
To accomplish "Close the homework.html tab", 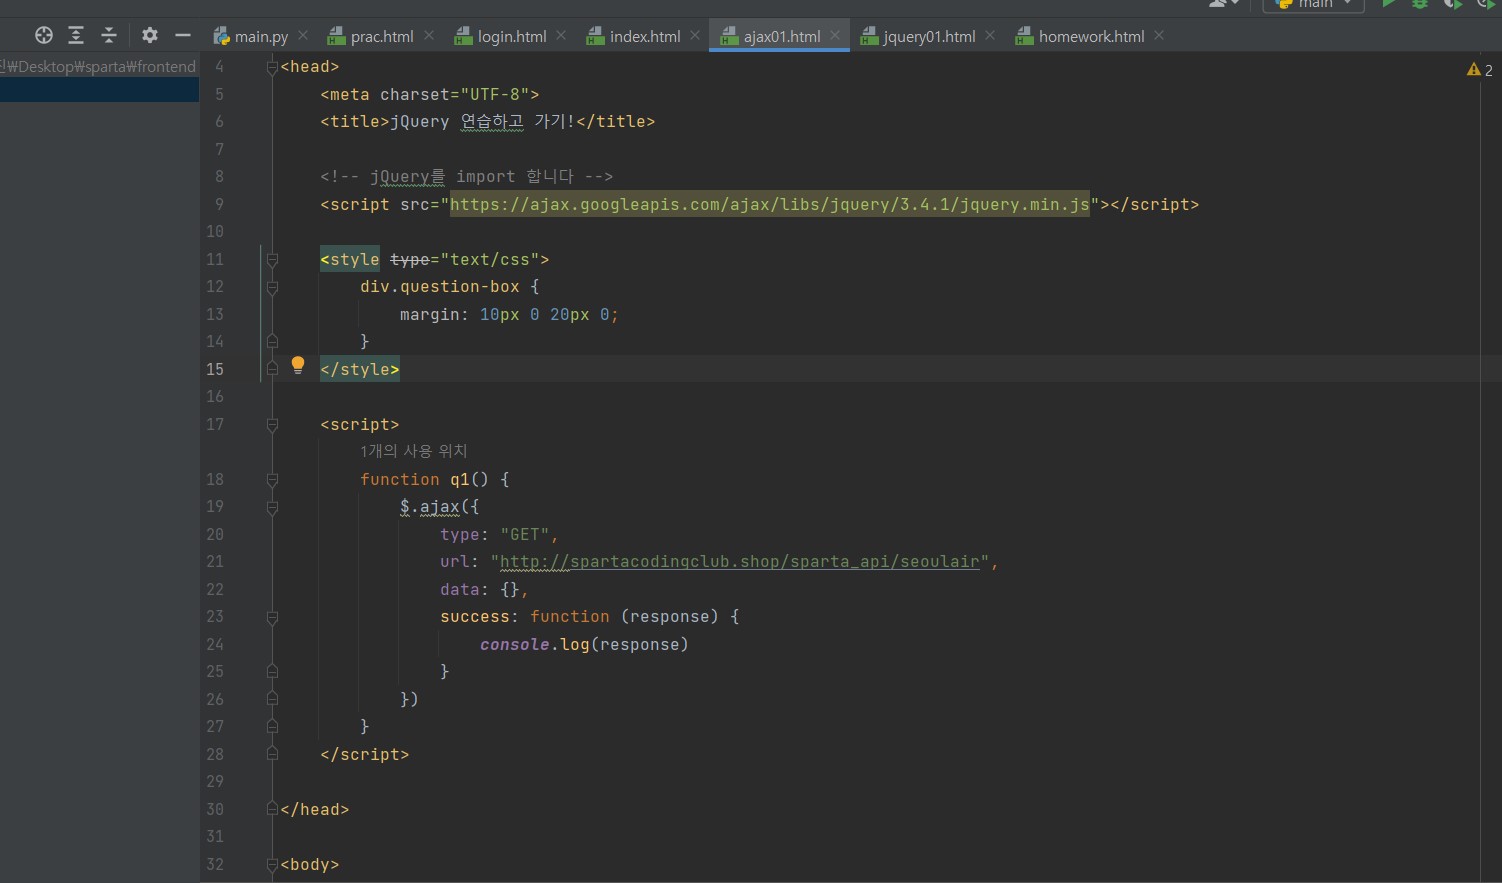I will click(1159, 35).
